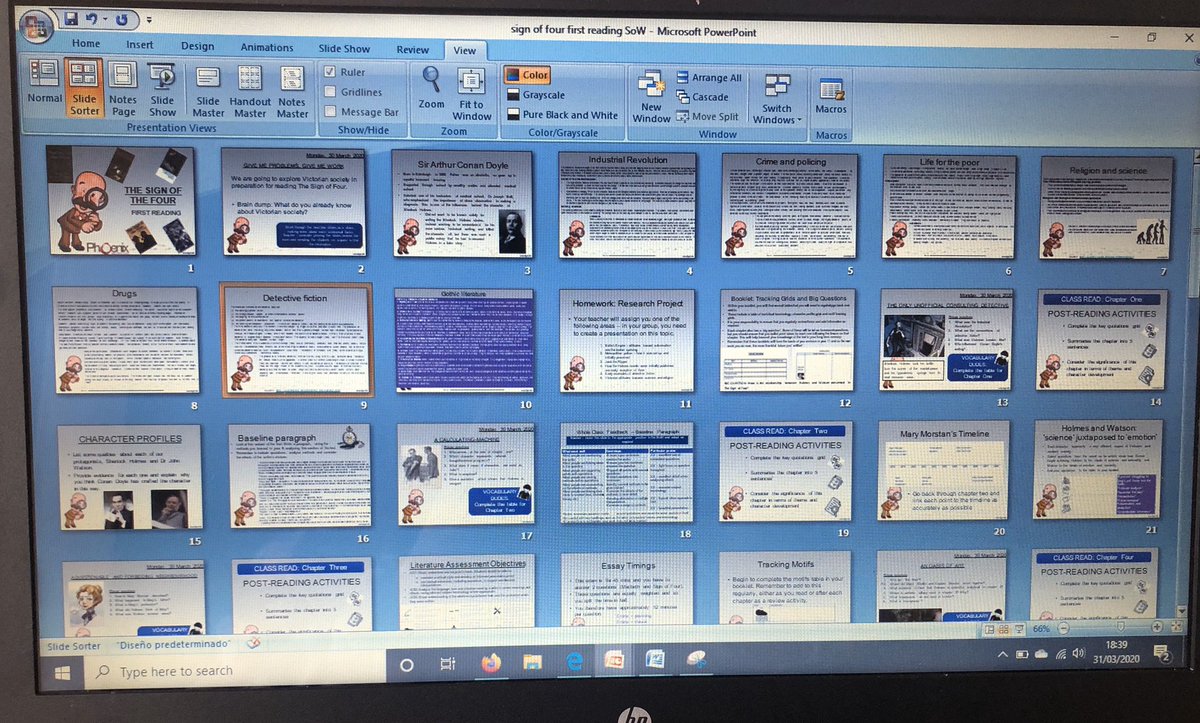The width and height of the screenshot is (1200, 723).
Task: Open Notes Master view
Action: click(x=292, y=92)
